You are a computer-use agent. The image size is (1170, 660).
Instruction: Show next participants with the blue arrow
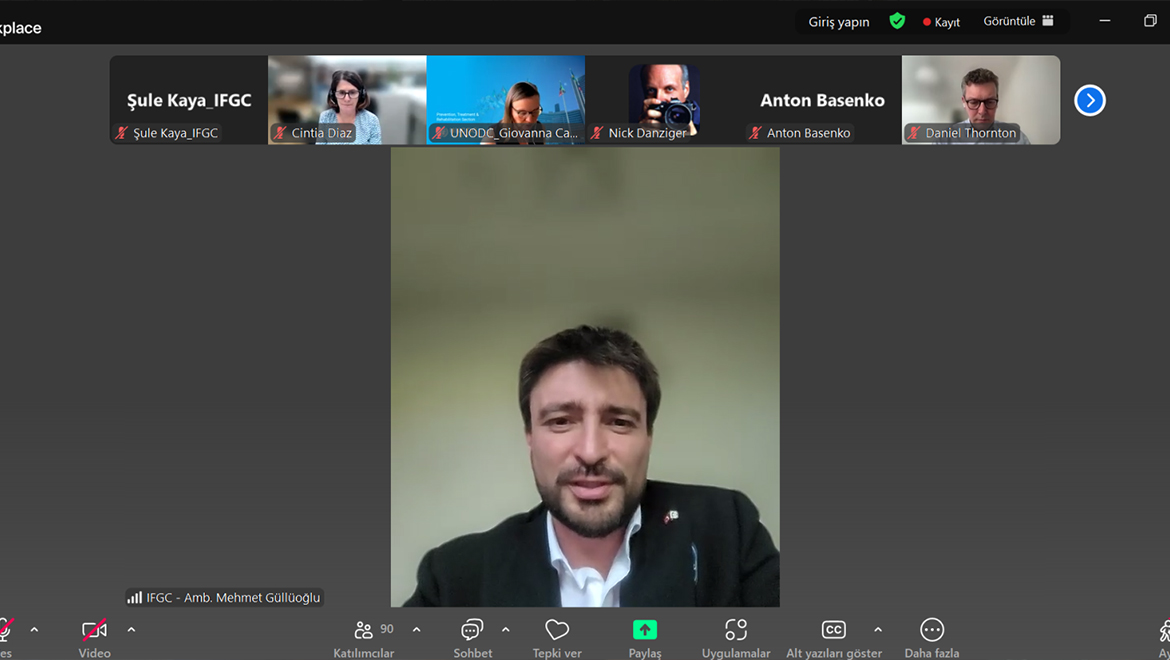(1089, 100)
